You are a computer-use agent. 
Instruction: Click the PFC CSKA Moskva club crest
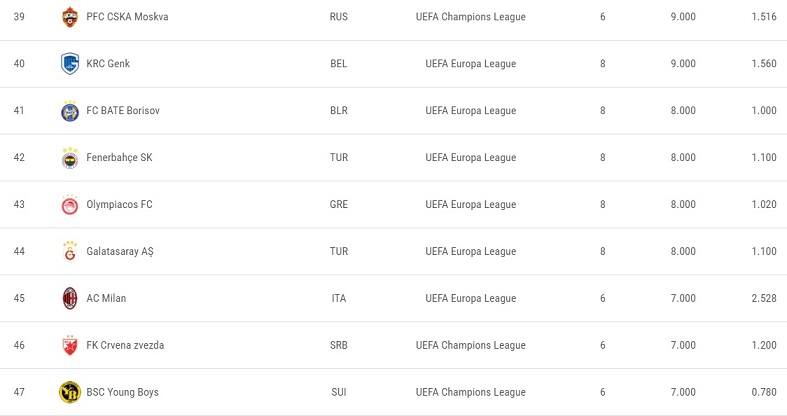(x=70, y=17)
